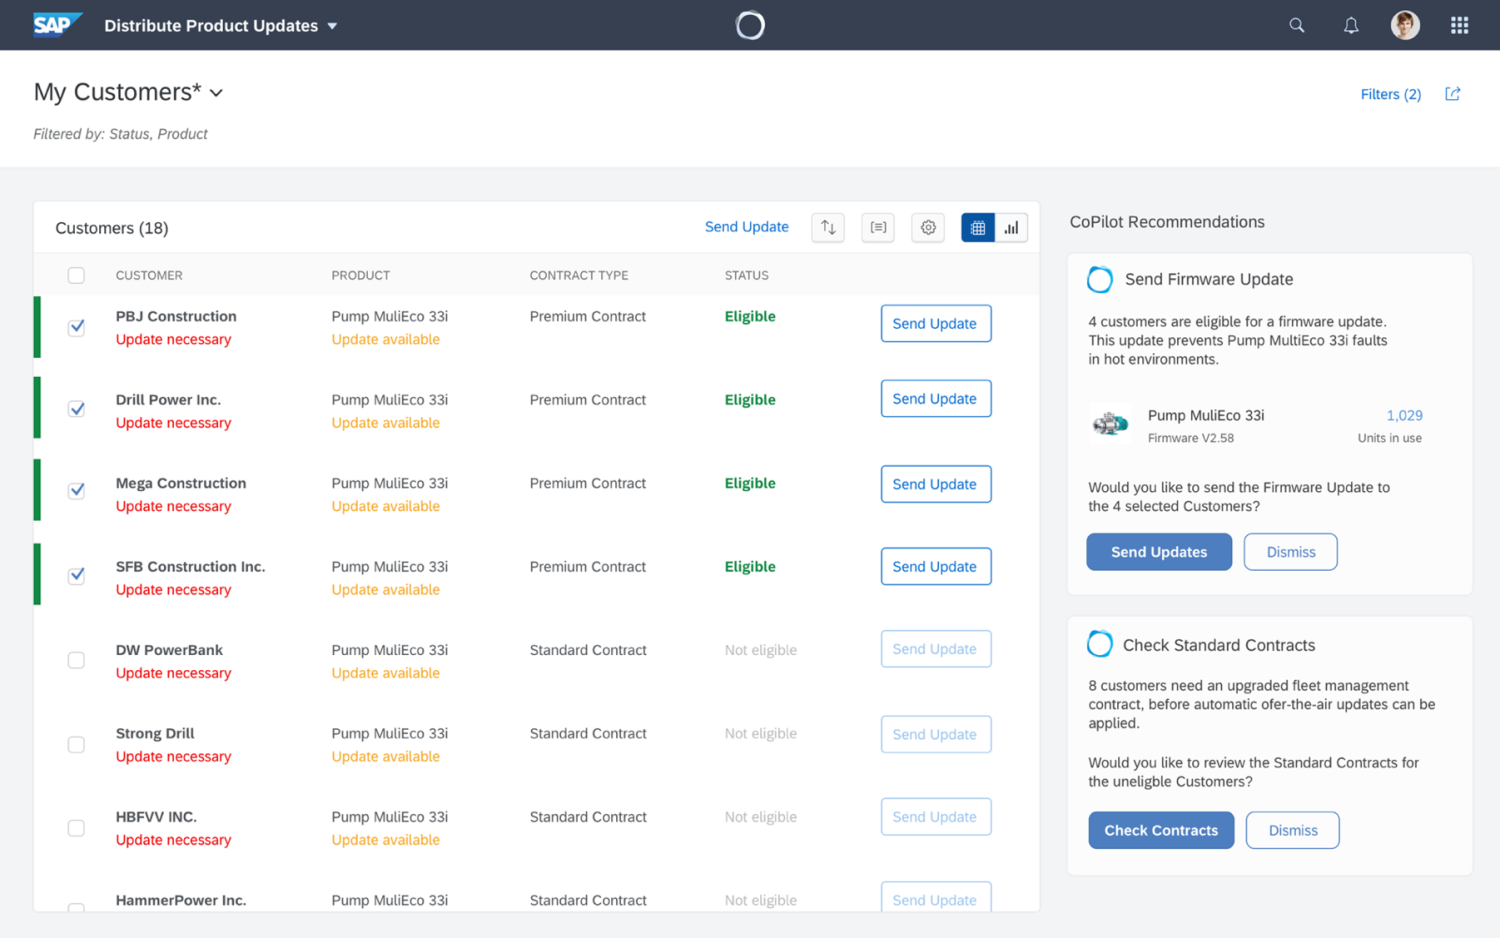Open table settings via the gear icon
The image size is (1500, 938).
pyautogui.click(x=927, y=227)
